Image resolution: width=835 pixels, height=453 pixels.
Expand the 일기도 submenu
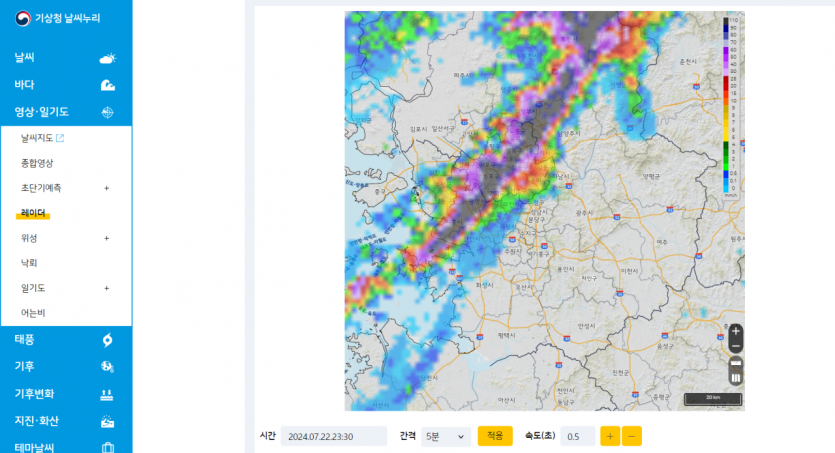(x=106, y=288)
